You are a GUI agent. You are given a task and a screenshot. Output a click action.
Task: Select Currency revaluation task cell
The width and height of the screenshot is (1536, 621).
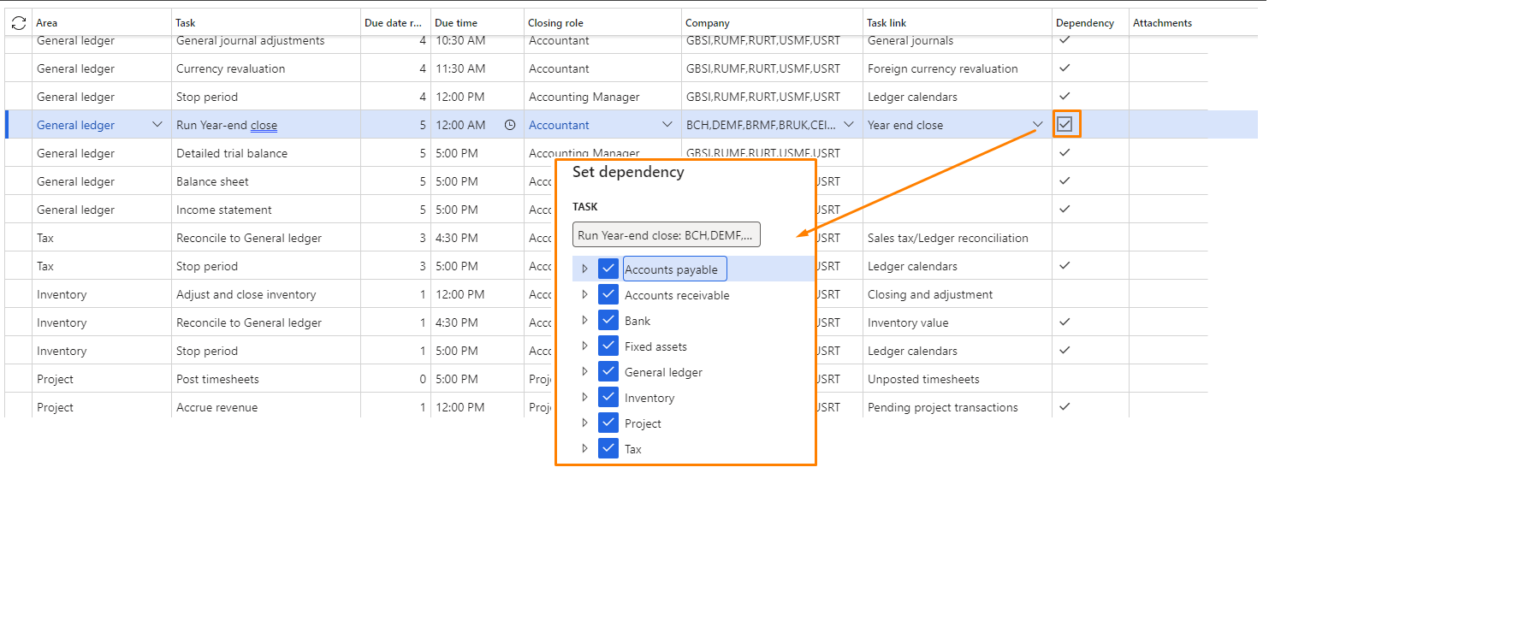tap(266, 69)
